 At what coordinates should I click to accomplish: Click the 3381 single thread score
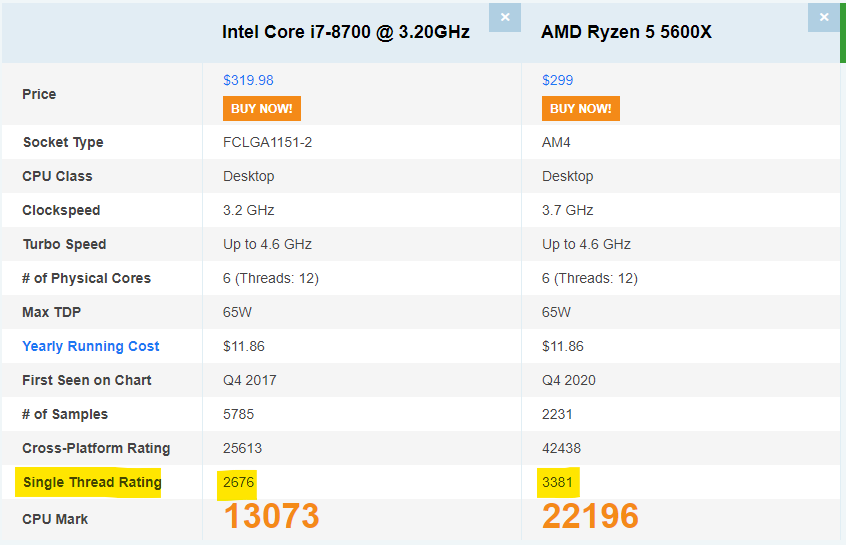(x=557, y=482)
